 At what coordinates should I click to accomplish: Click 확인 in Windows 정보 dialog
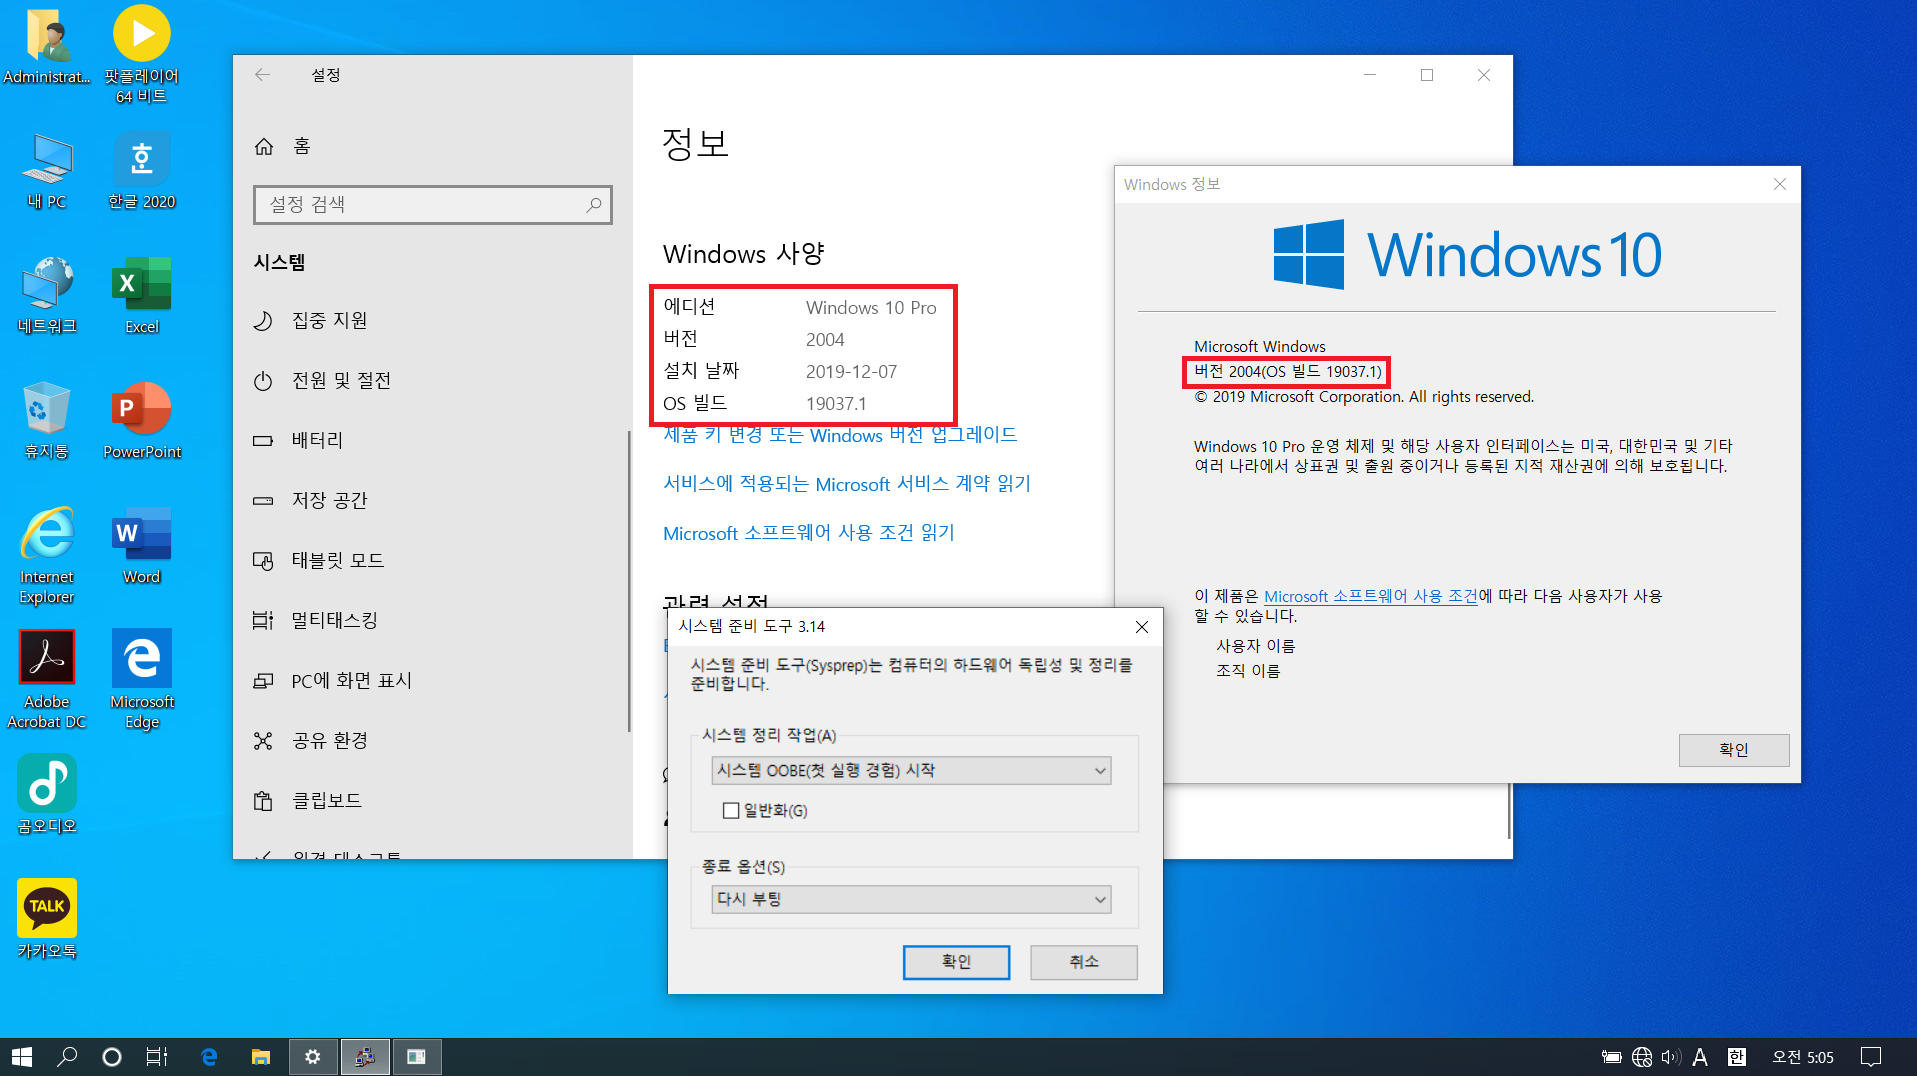pyautogui.click(x=1734, y=750)
